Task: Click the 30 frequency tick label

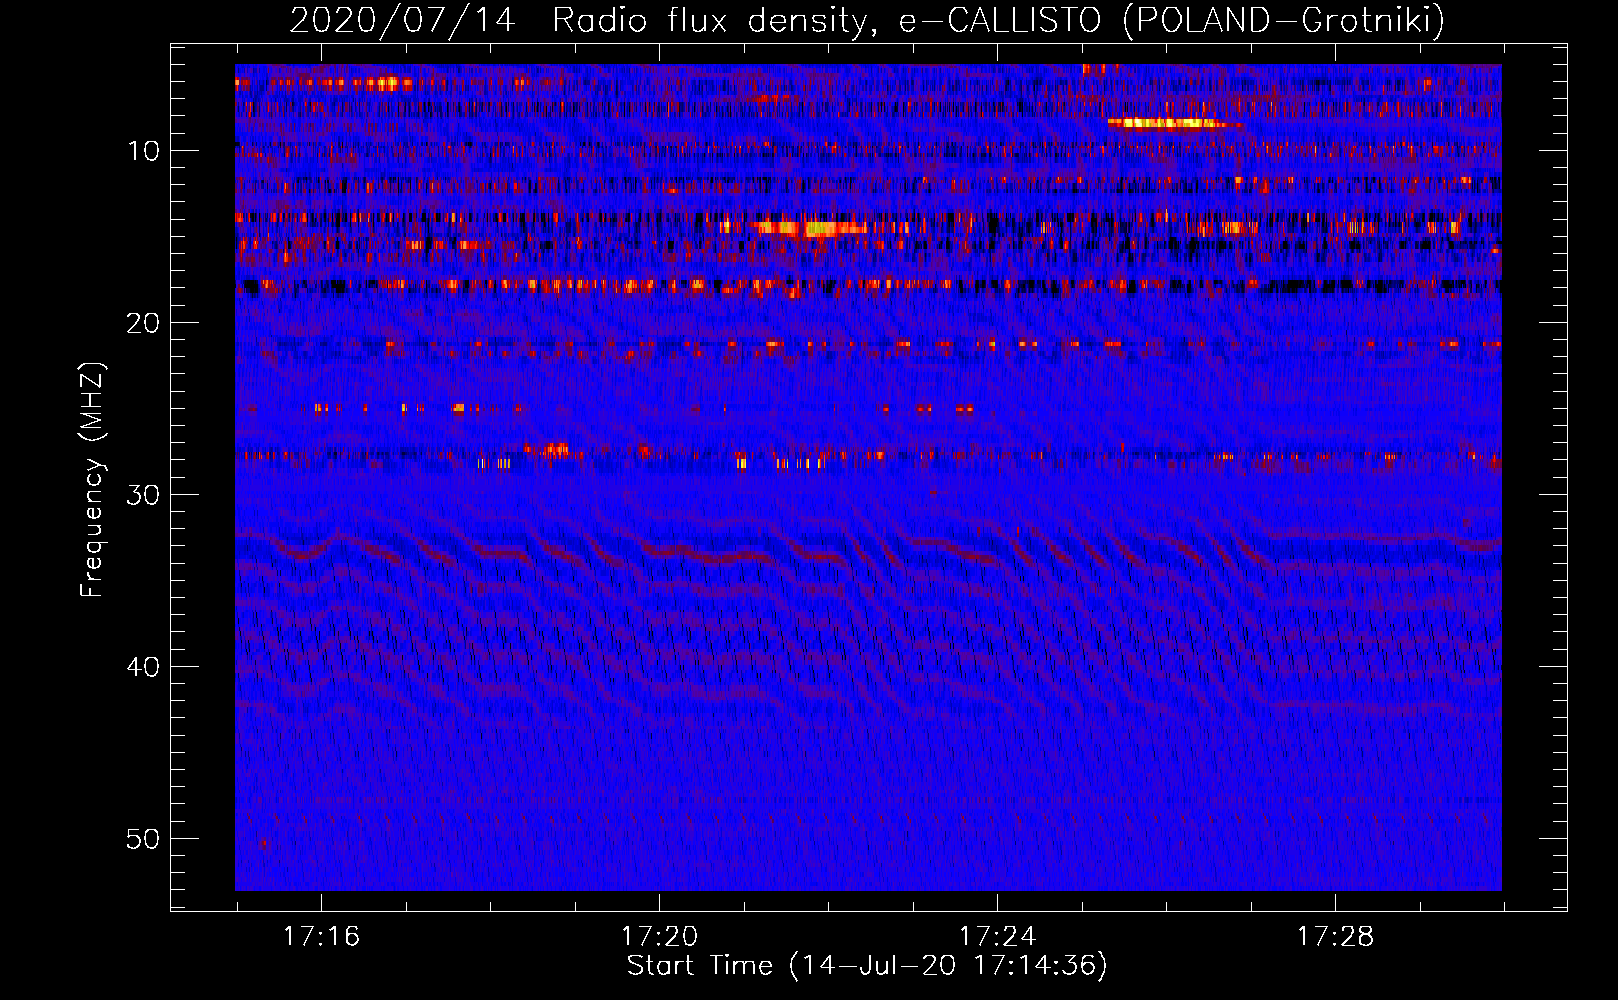Action: tap(144, 495)
